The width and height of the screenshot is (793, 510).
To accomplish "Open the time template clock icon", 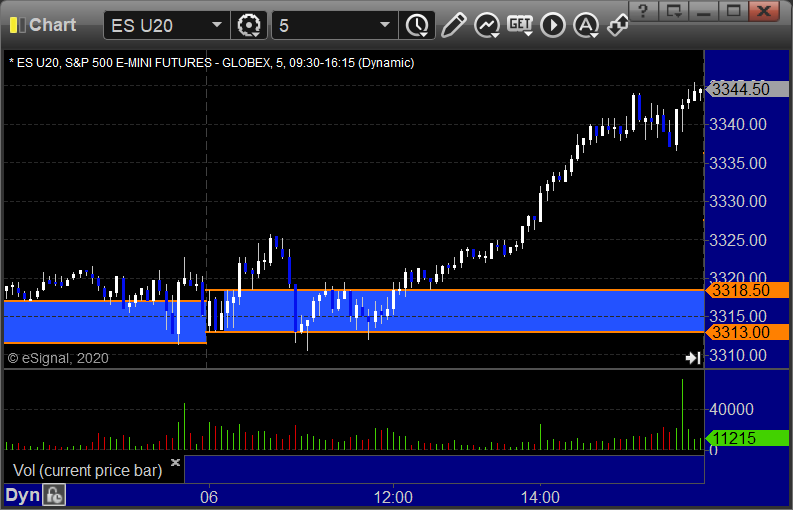I will tap(417, 25).
